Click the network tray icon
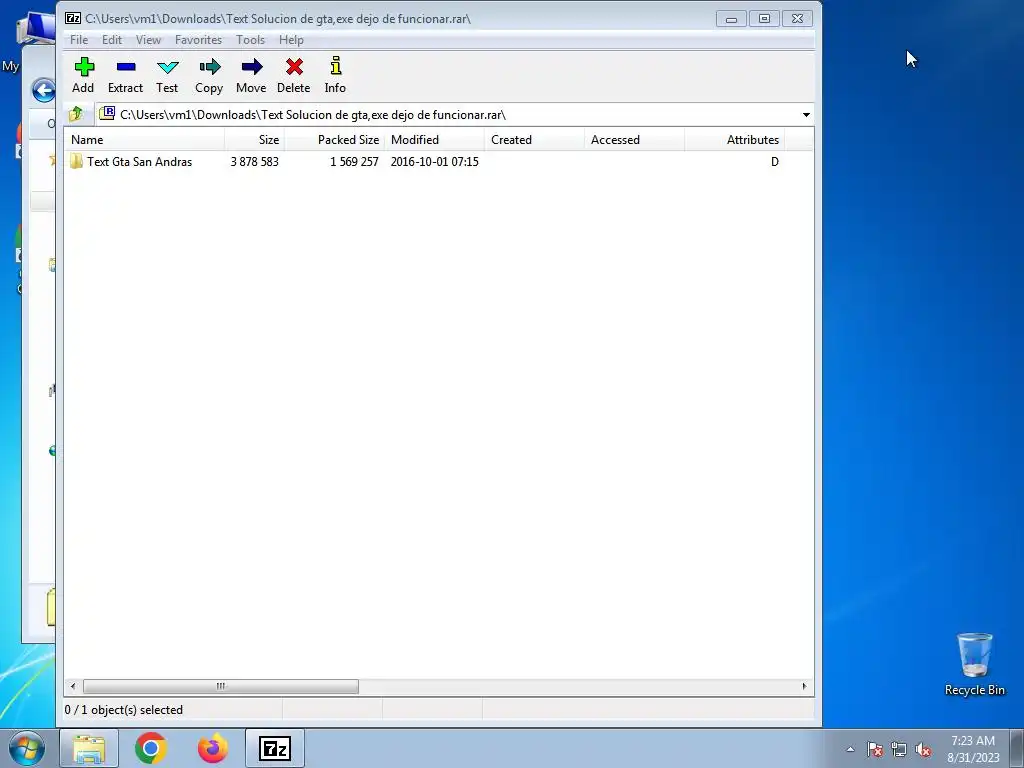This screenshot has height=768, width=1024. coord(899,749)
